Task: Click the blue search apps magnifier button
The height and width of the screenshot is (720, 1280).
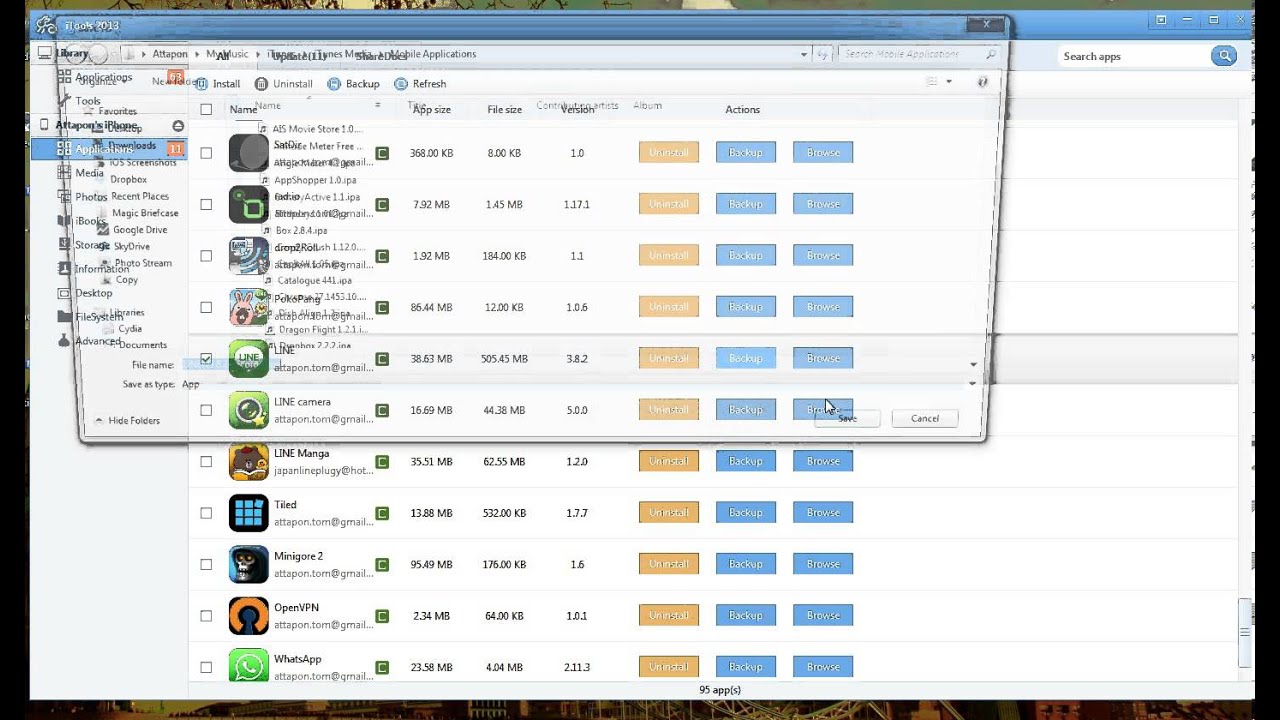Action: [x=1224, y=56]
